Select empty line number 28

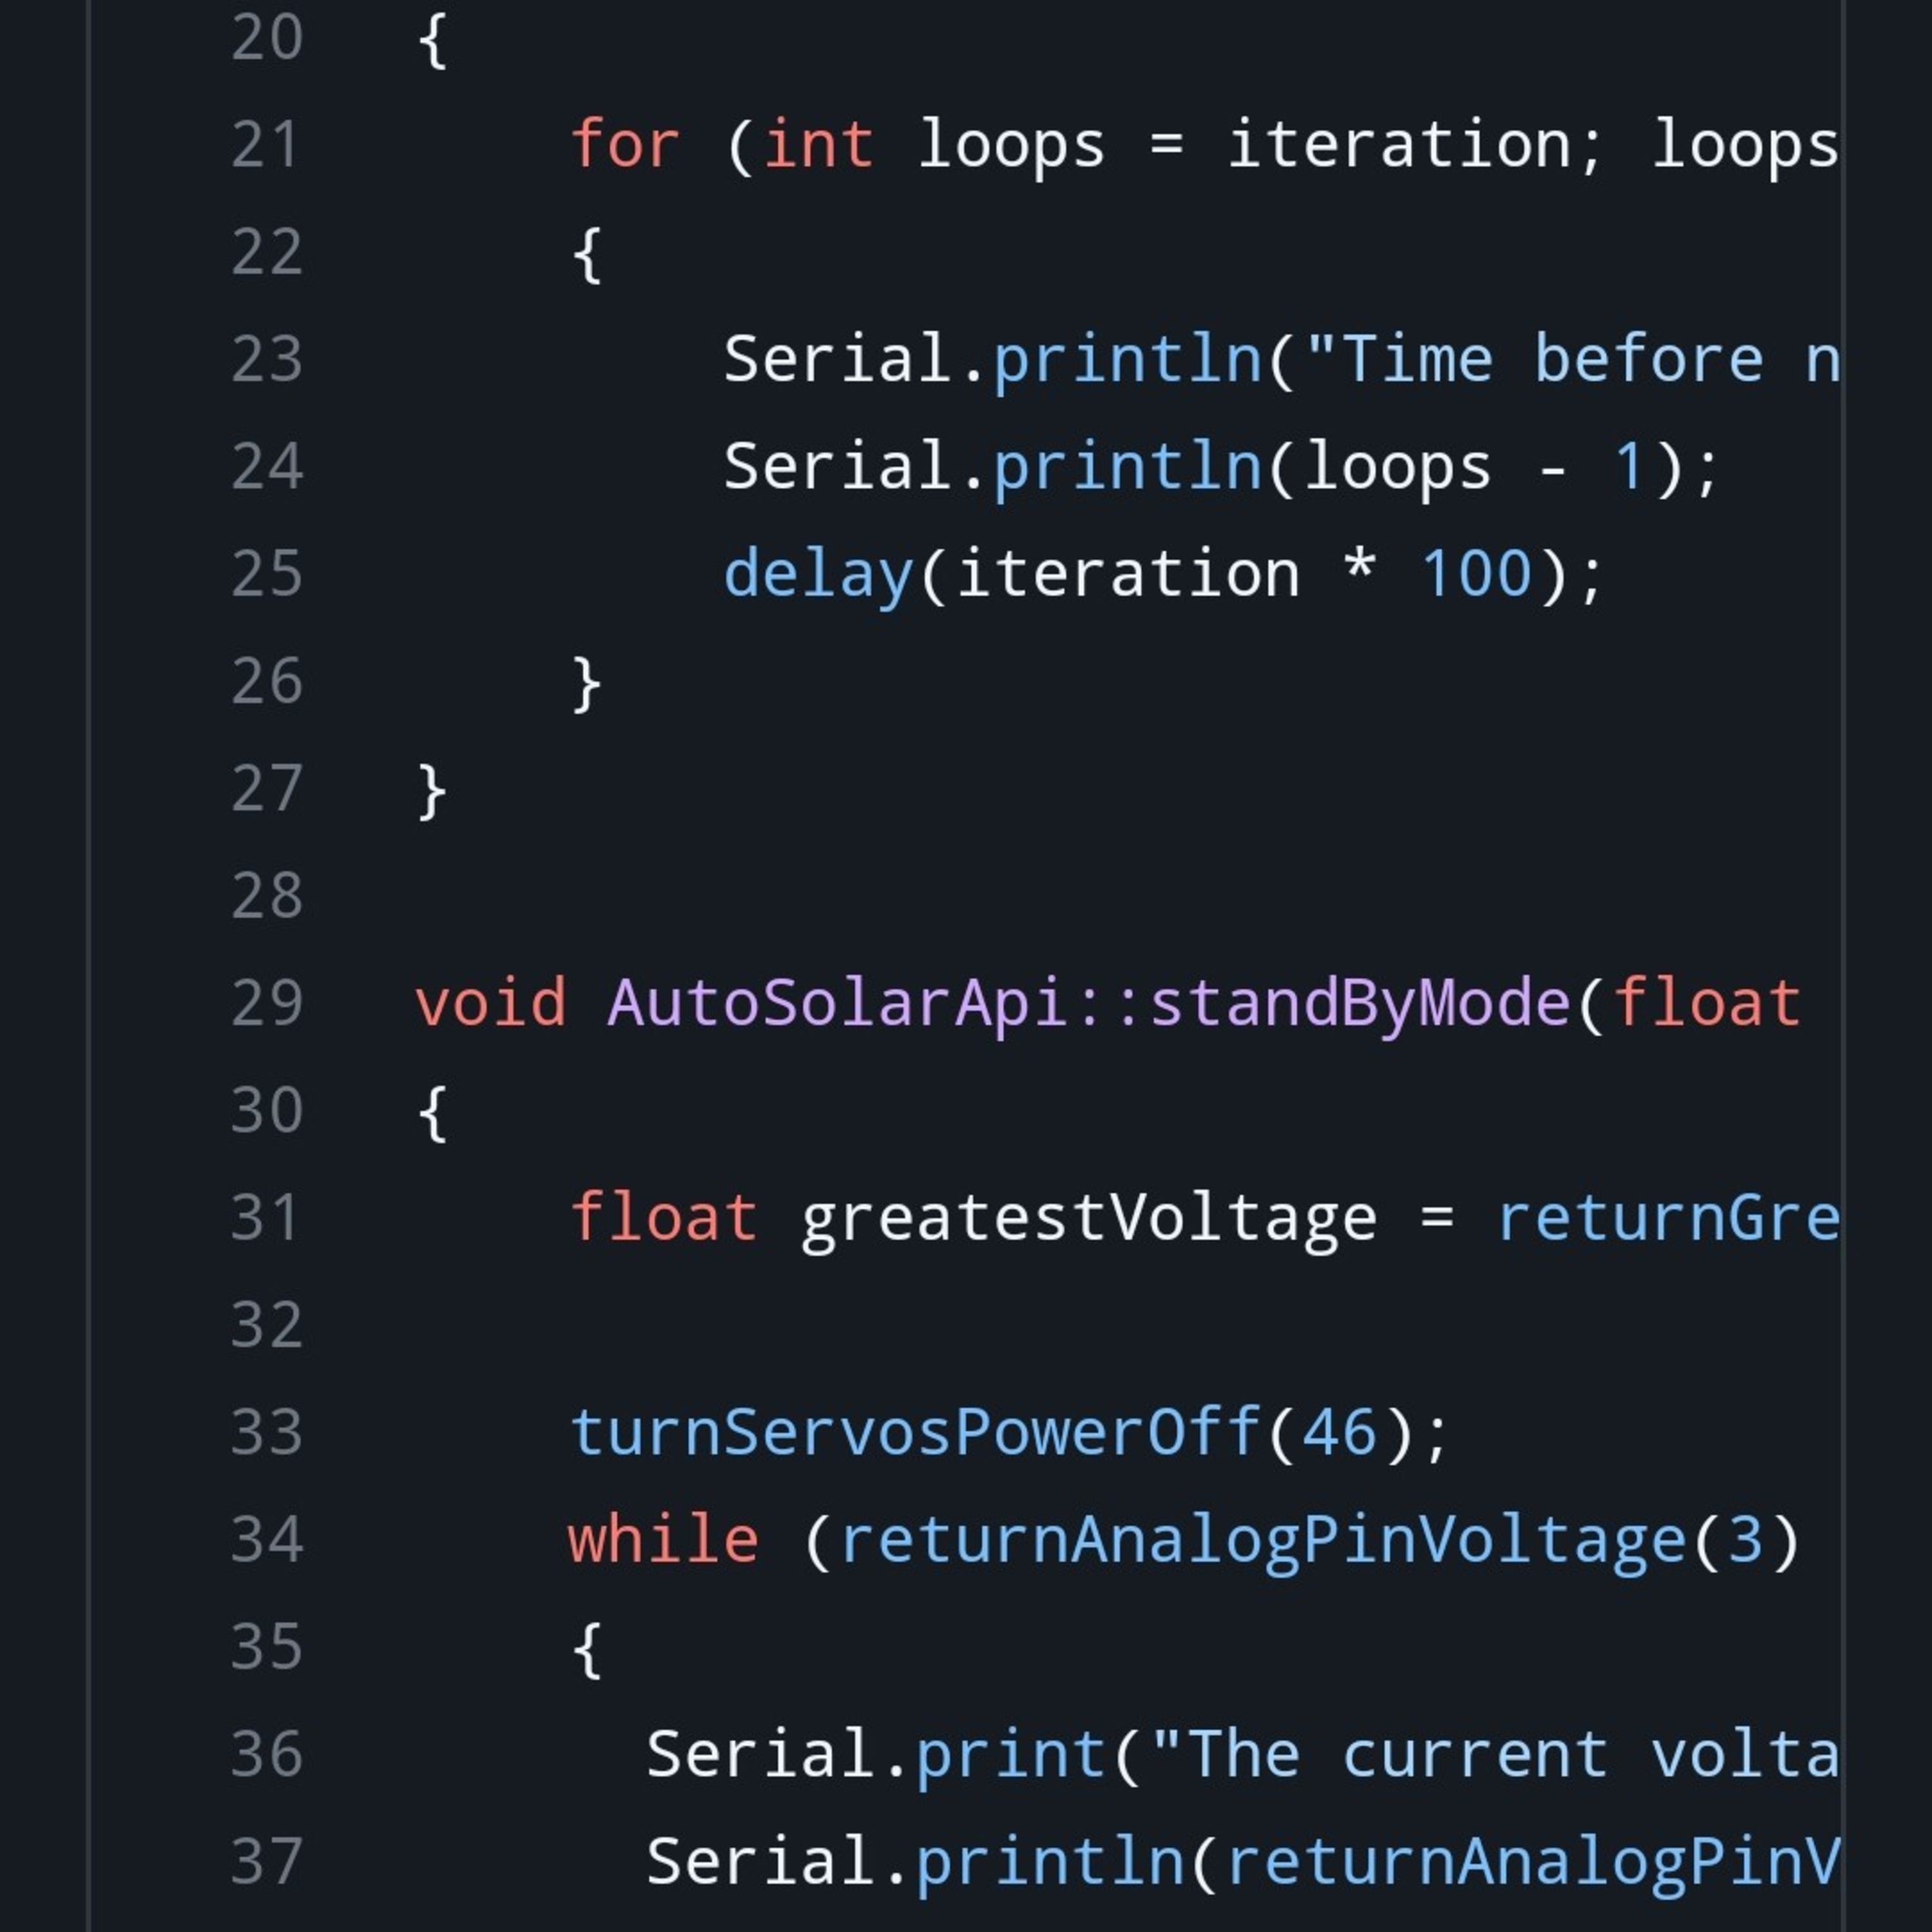[266, 896]
